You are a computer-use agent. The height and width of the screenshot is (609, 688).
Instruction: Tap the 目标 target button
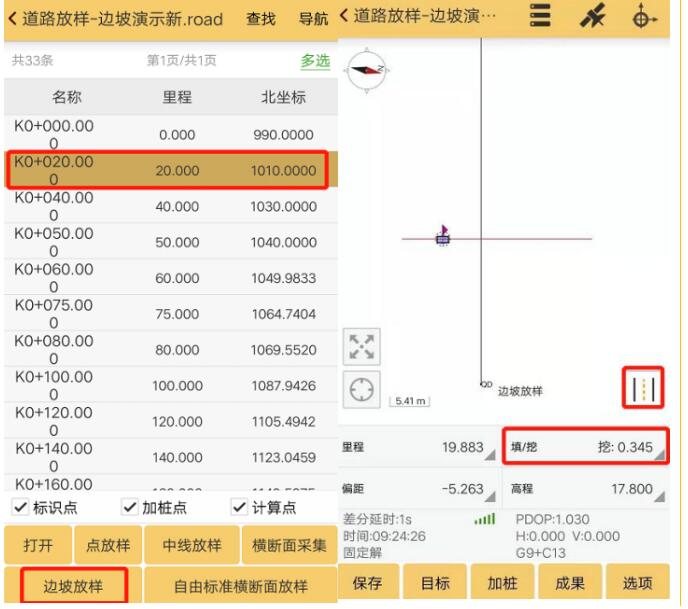(x=435, y=583)
